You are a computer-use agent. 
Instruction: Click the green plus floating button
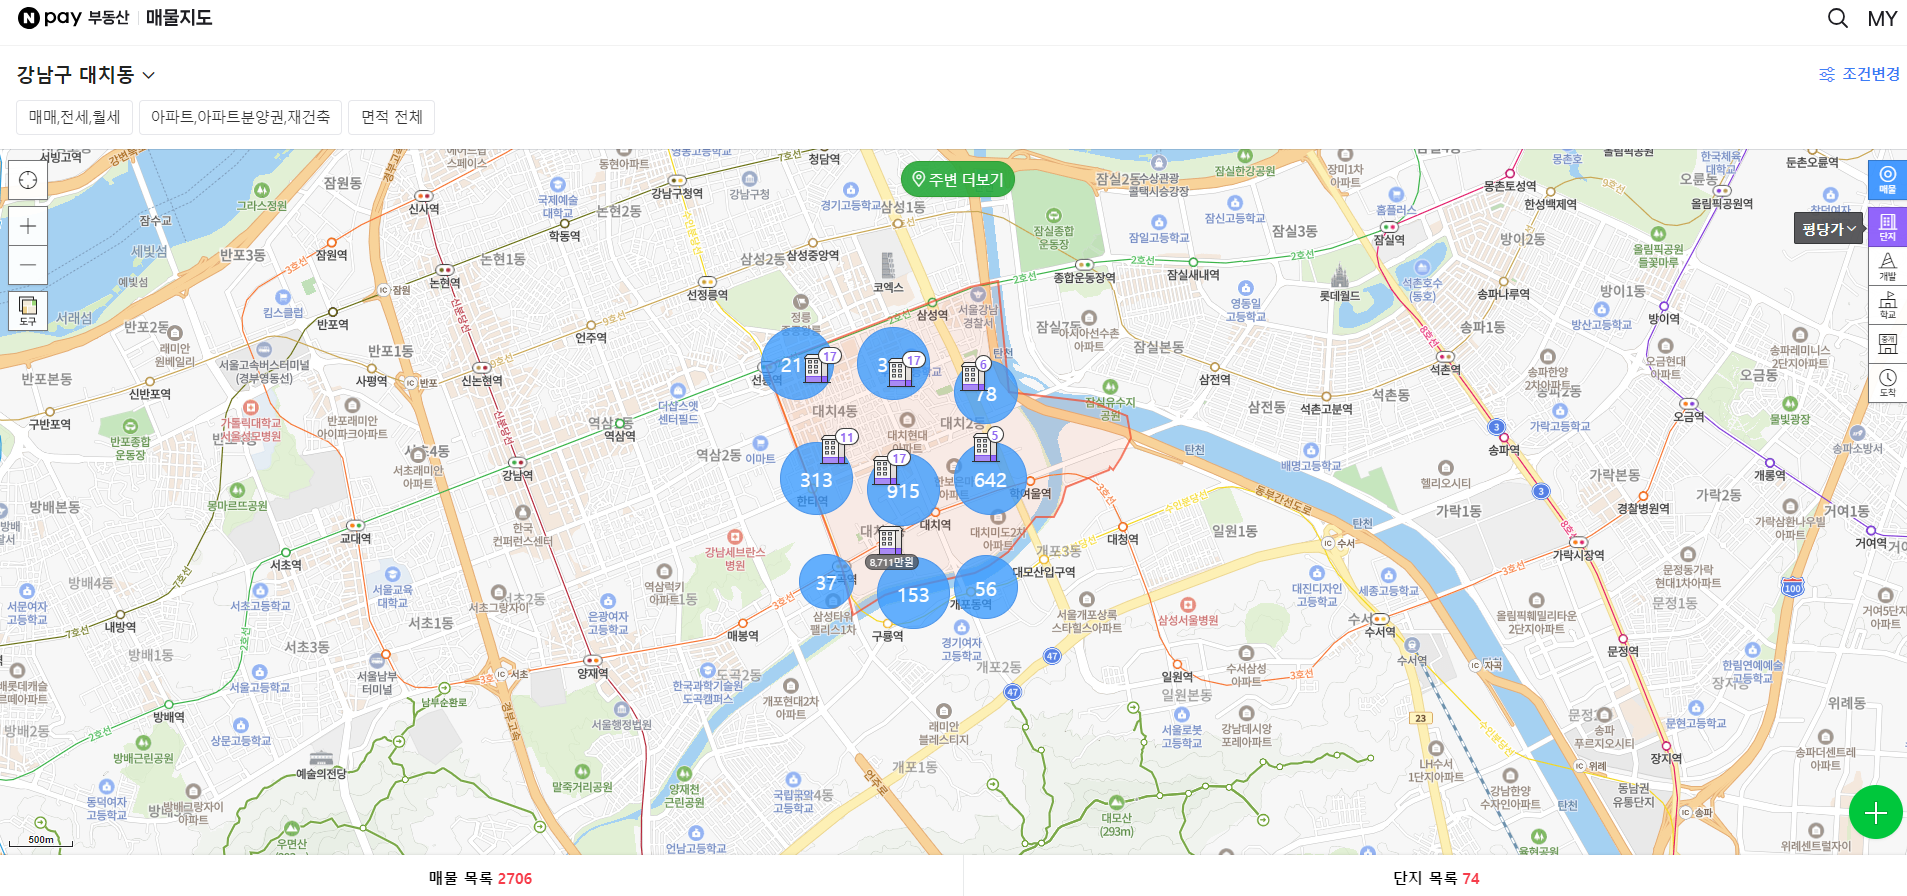pyautogui.click(x=1875, y=813)
